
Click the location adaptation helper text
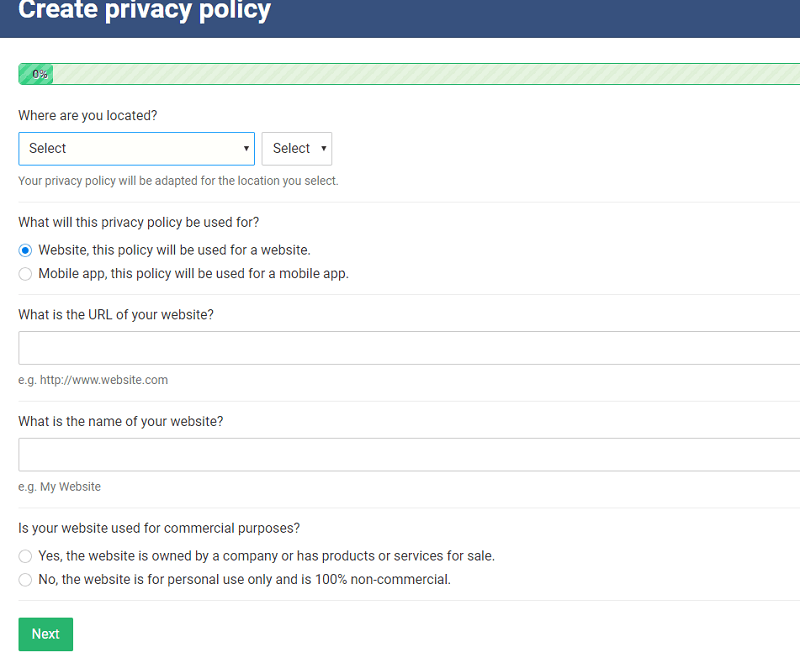pyautogui.click(x=178, y=181)
